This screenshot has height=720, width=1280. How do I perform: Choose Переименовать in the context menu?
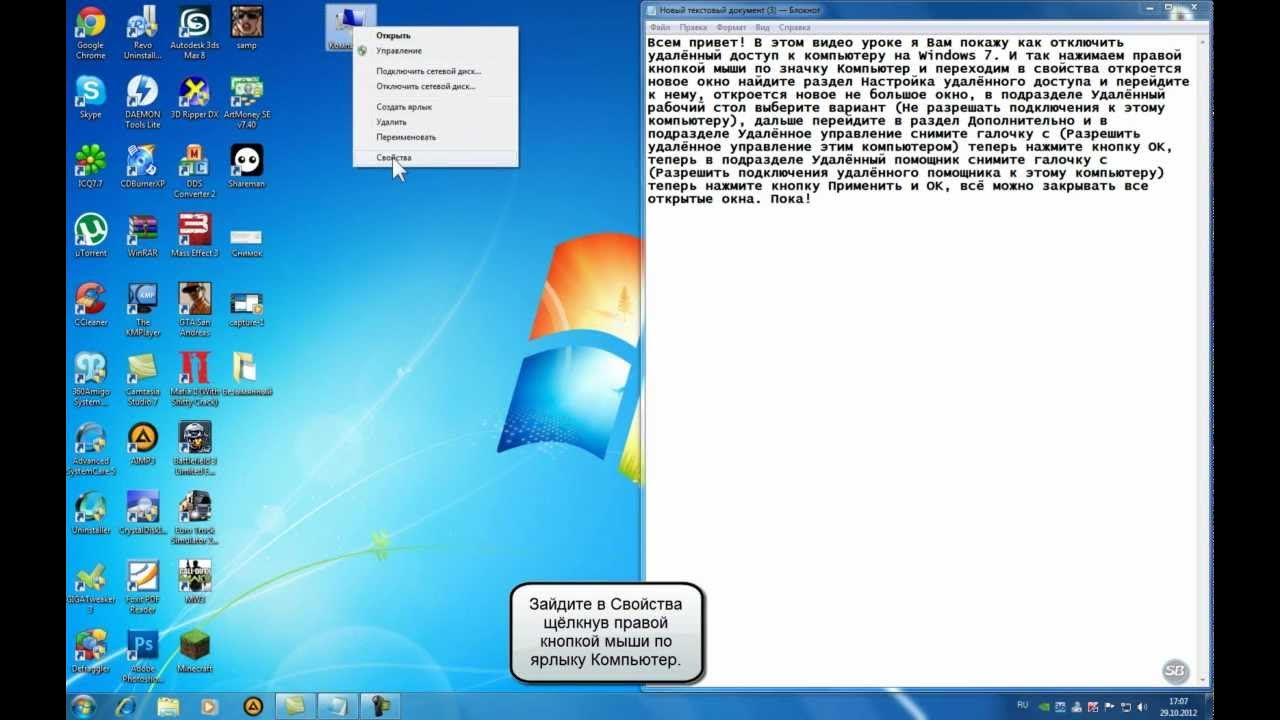(435, 137)
